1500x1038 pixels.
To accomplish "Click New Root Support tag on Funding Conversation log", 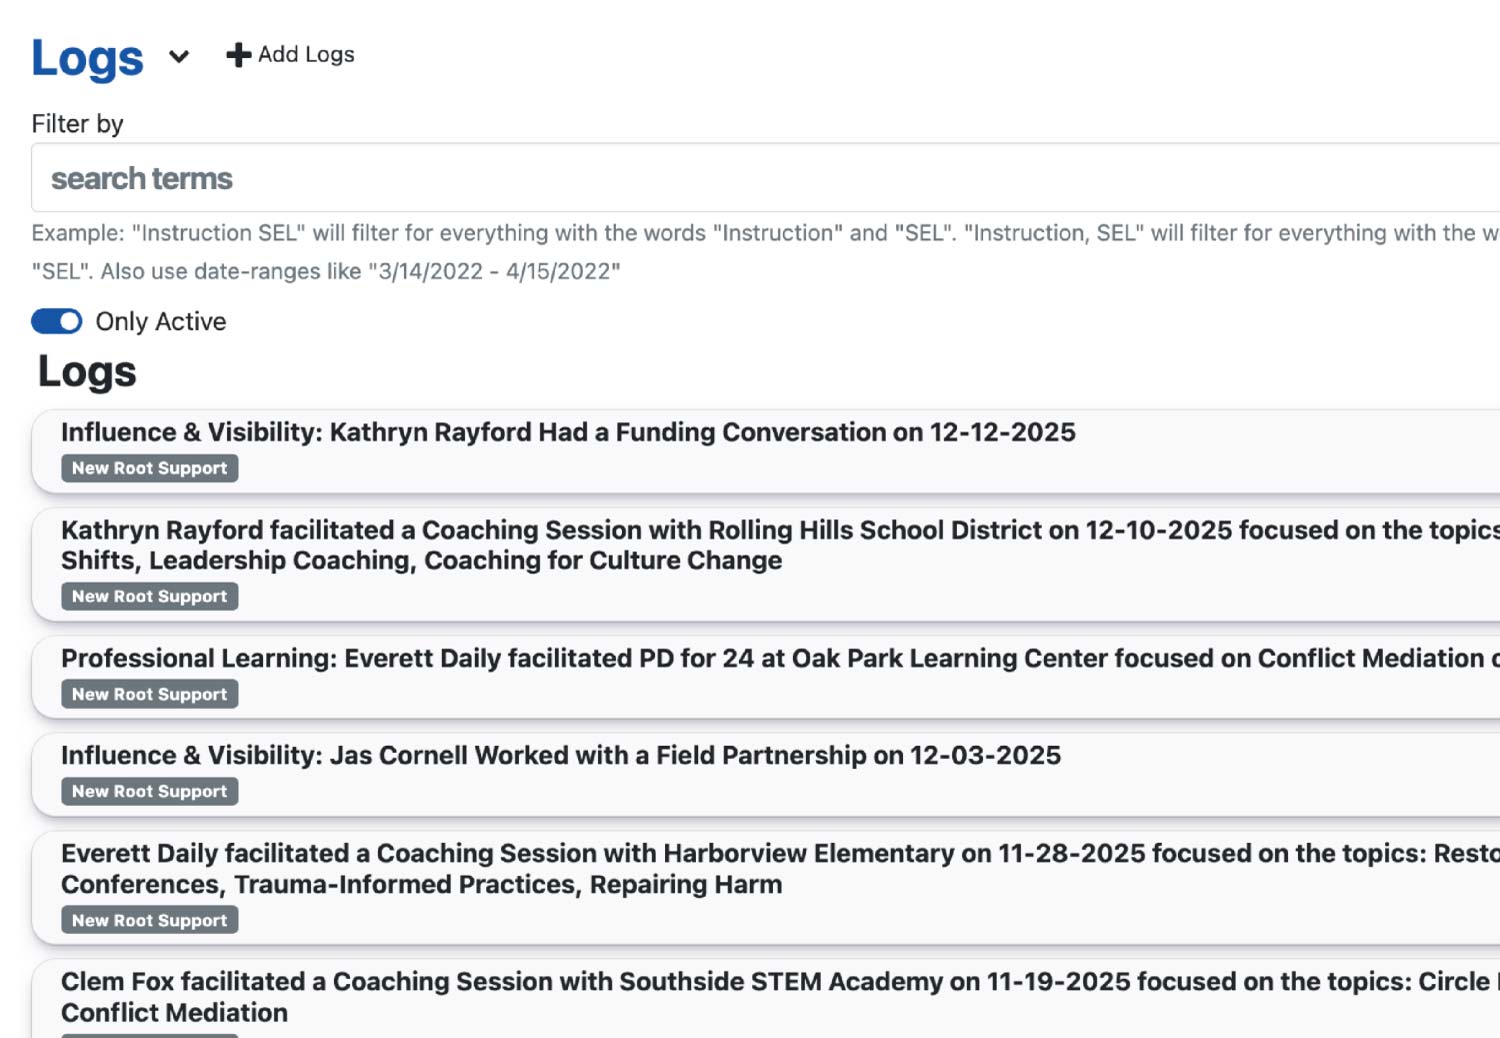I will click(150, 468).
